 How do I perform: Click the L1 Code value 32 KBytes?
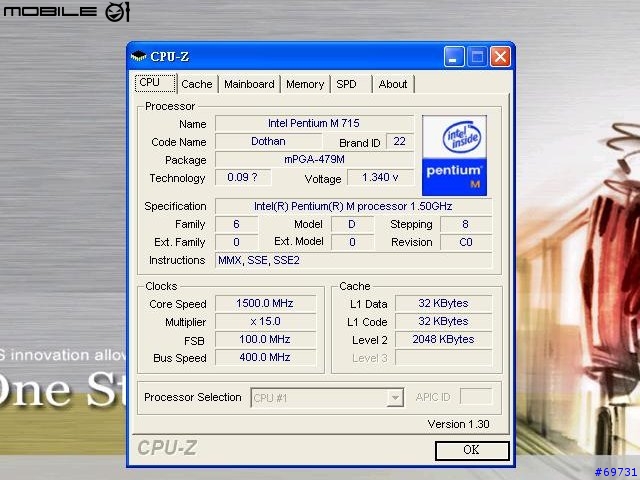[443, 321]
